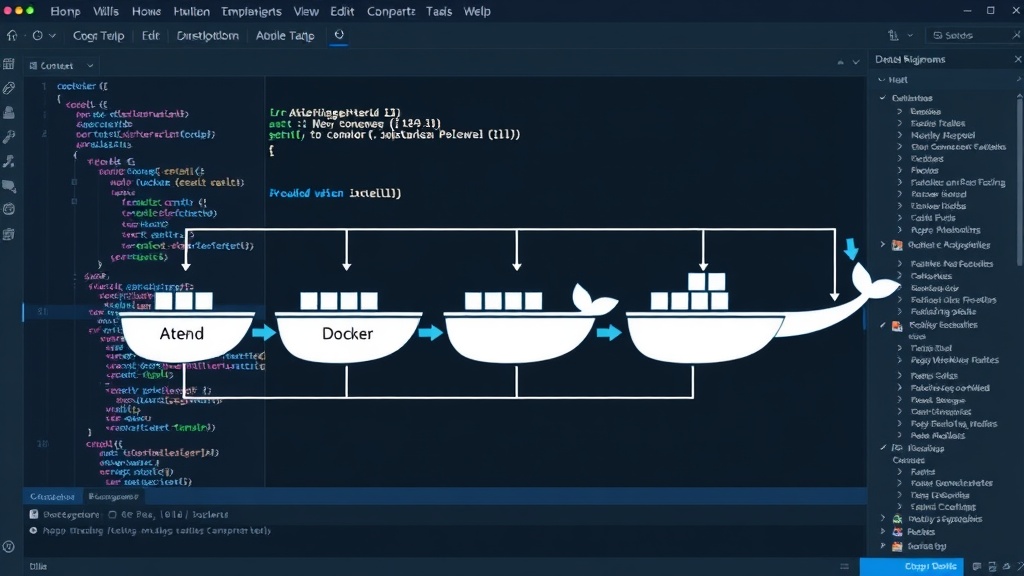Click the orange icon of the Foliky Eeoieties group
Image resolution: width=1024 pixels, height=576 pixels.
pyautogui.click(x=897, y=325)
